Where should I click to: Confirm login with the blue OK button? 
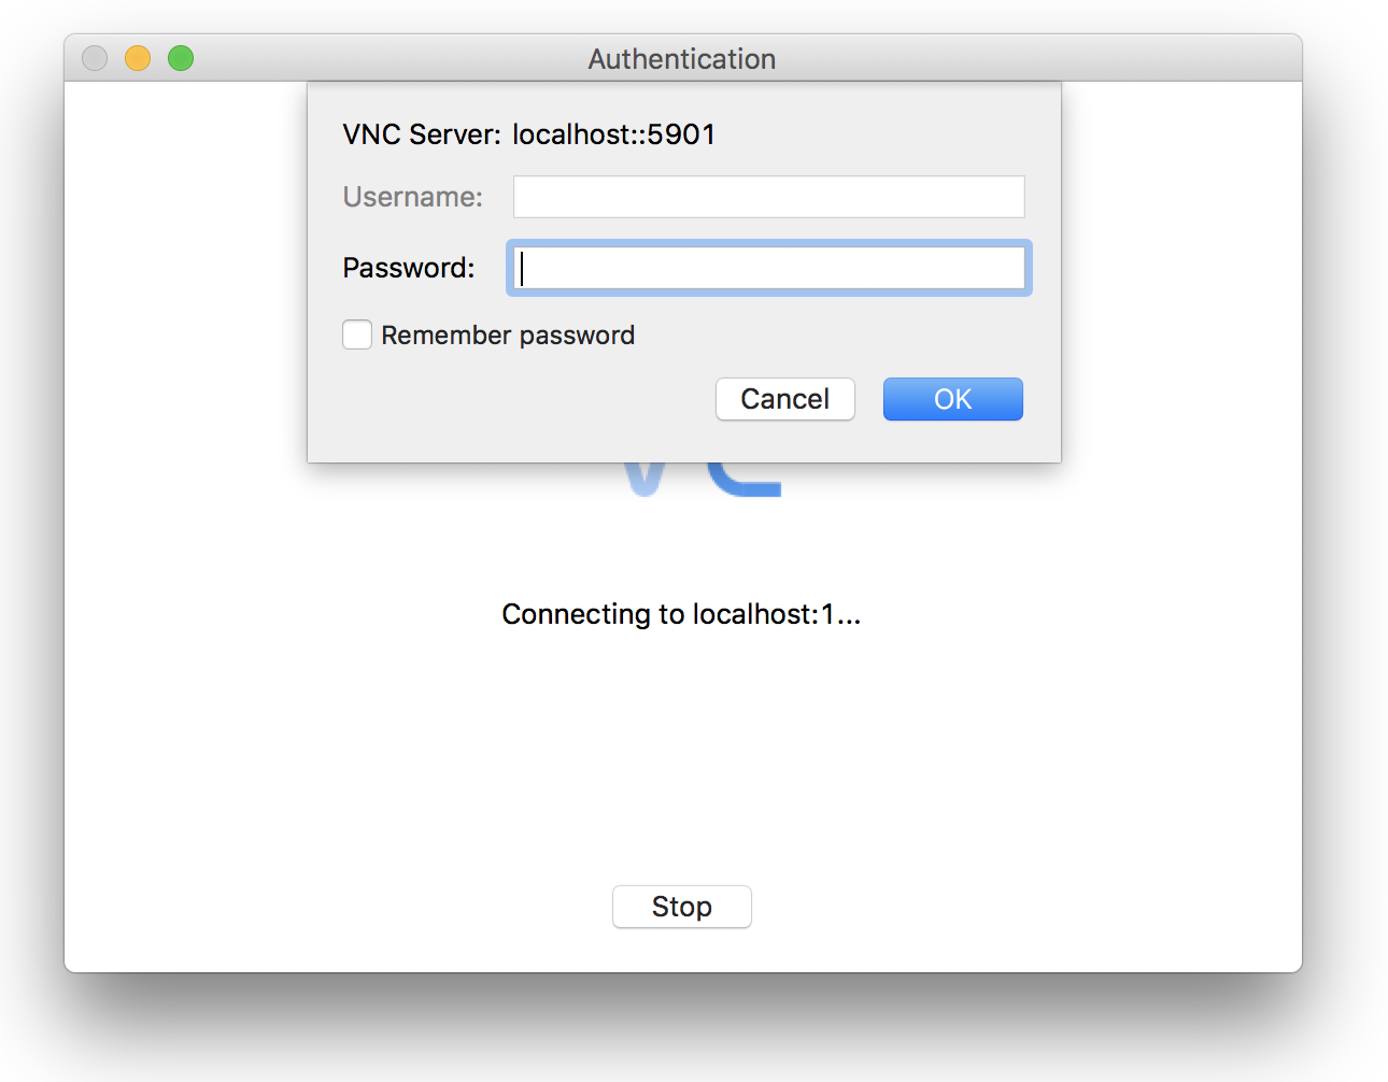(951, 398)
